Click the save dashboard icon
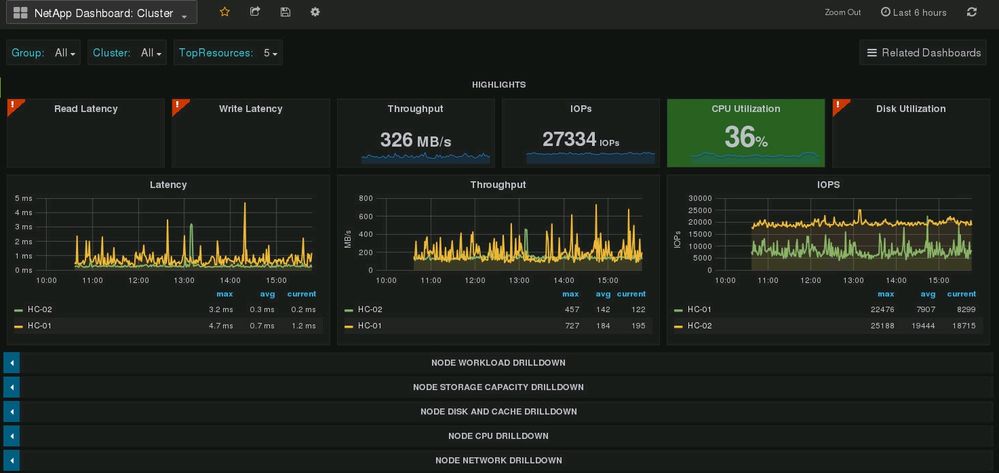 pos(286,12)
